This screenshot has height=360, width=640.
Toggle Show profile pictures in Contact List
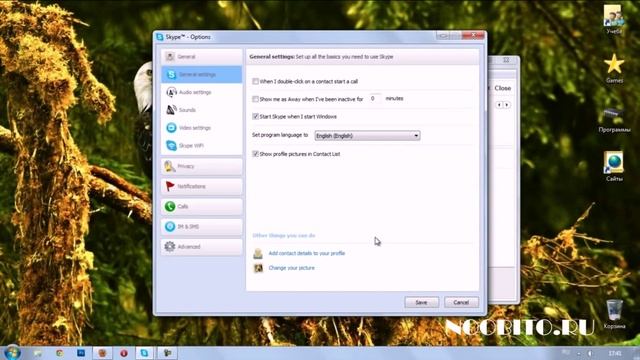[256, 154]
